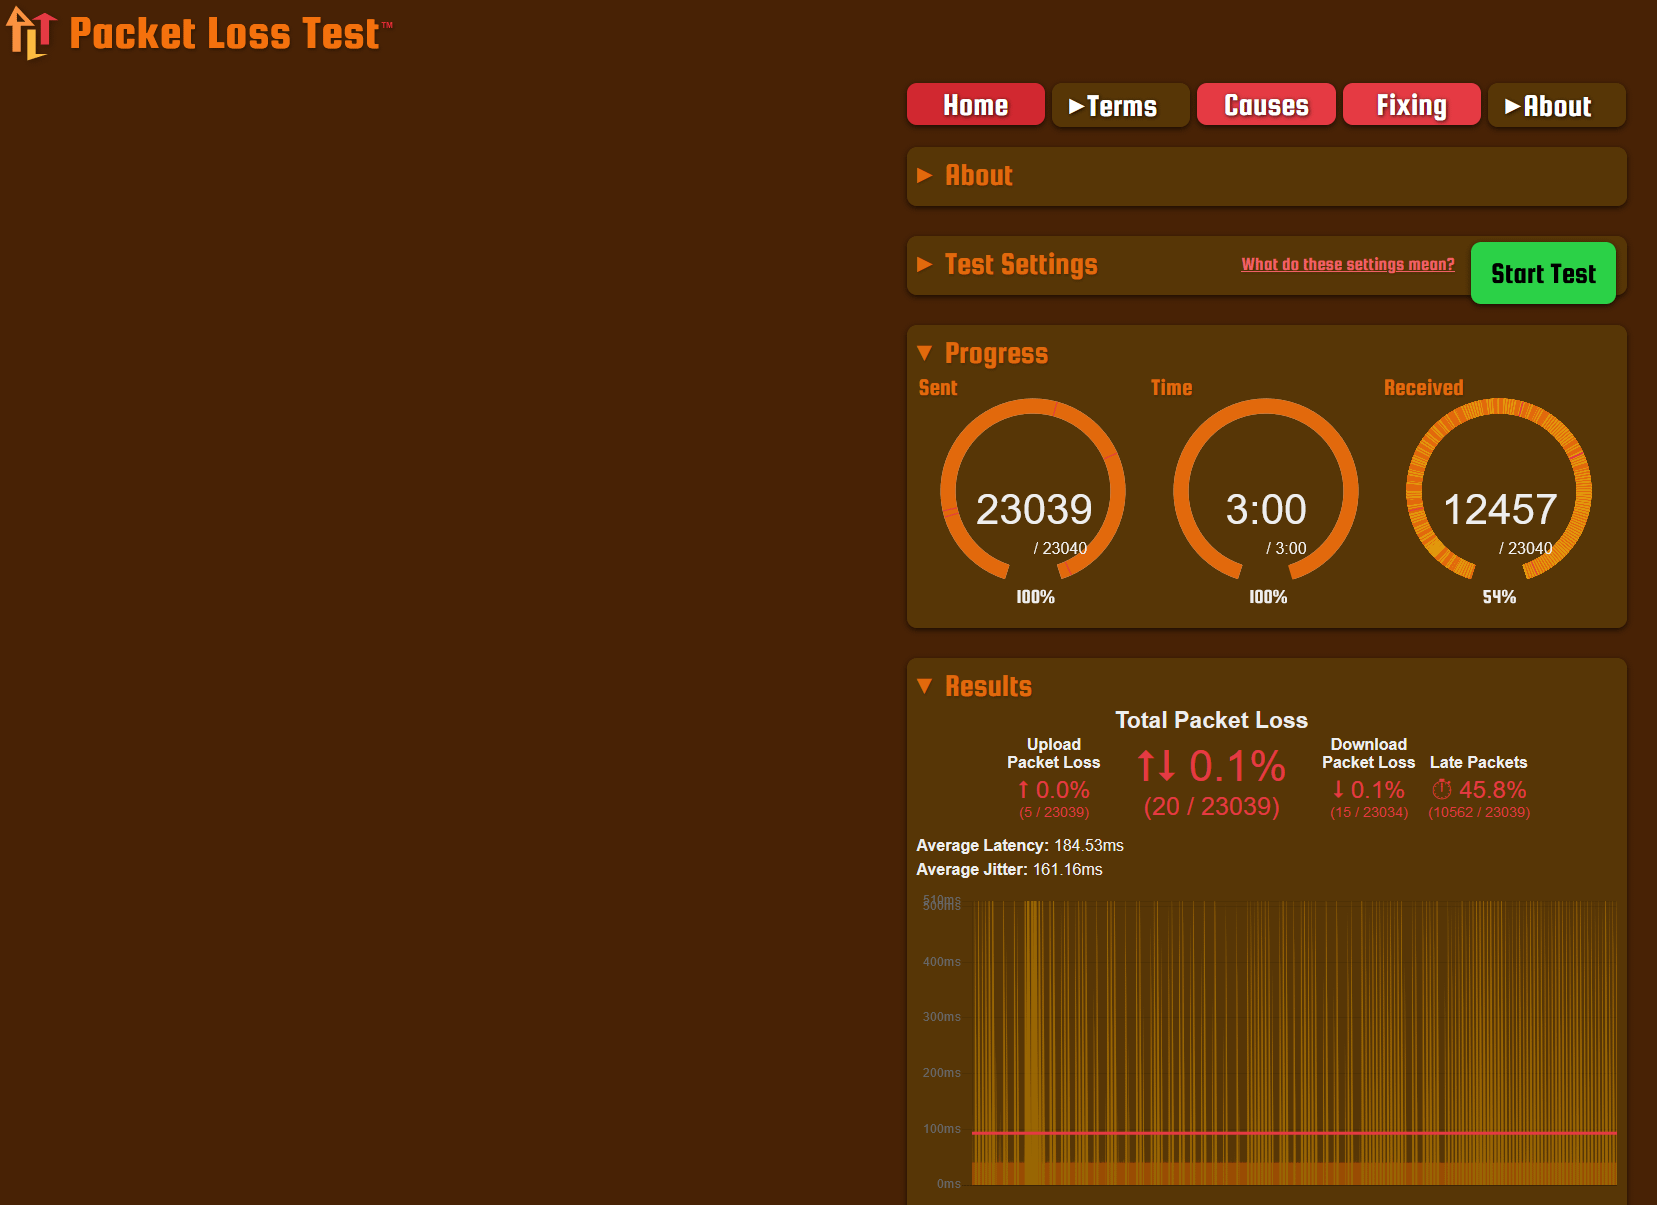1657x1205 pixels.
Task: Select the Average Jitter 161.16ms value
Action: pos(1067,870)
